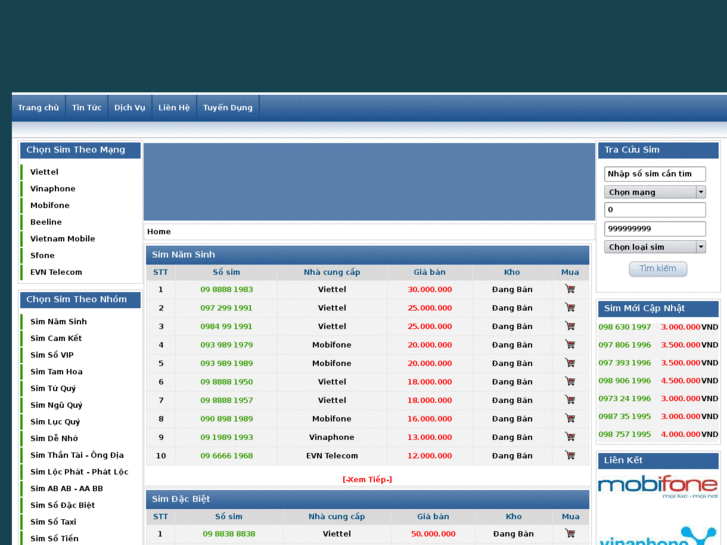
Task: Click buy cart icon for 093 989 1979
Action: [570, 344]
